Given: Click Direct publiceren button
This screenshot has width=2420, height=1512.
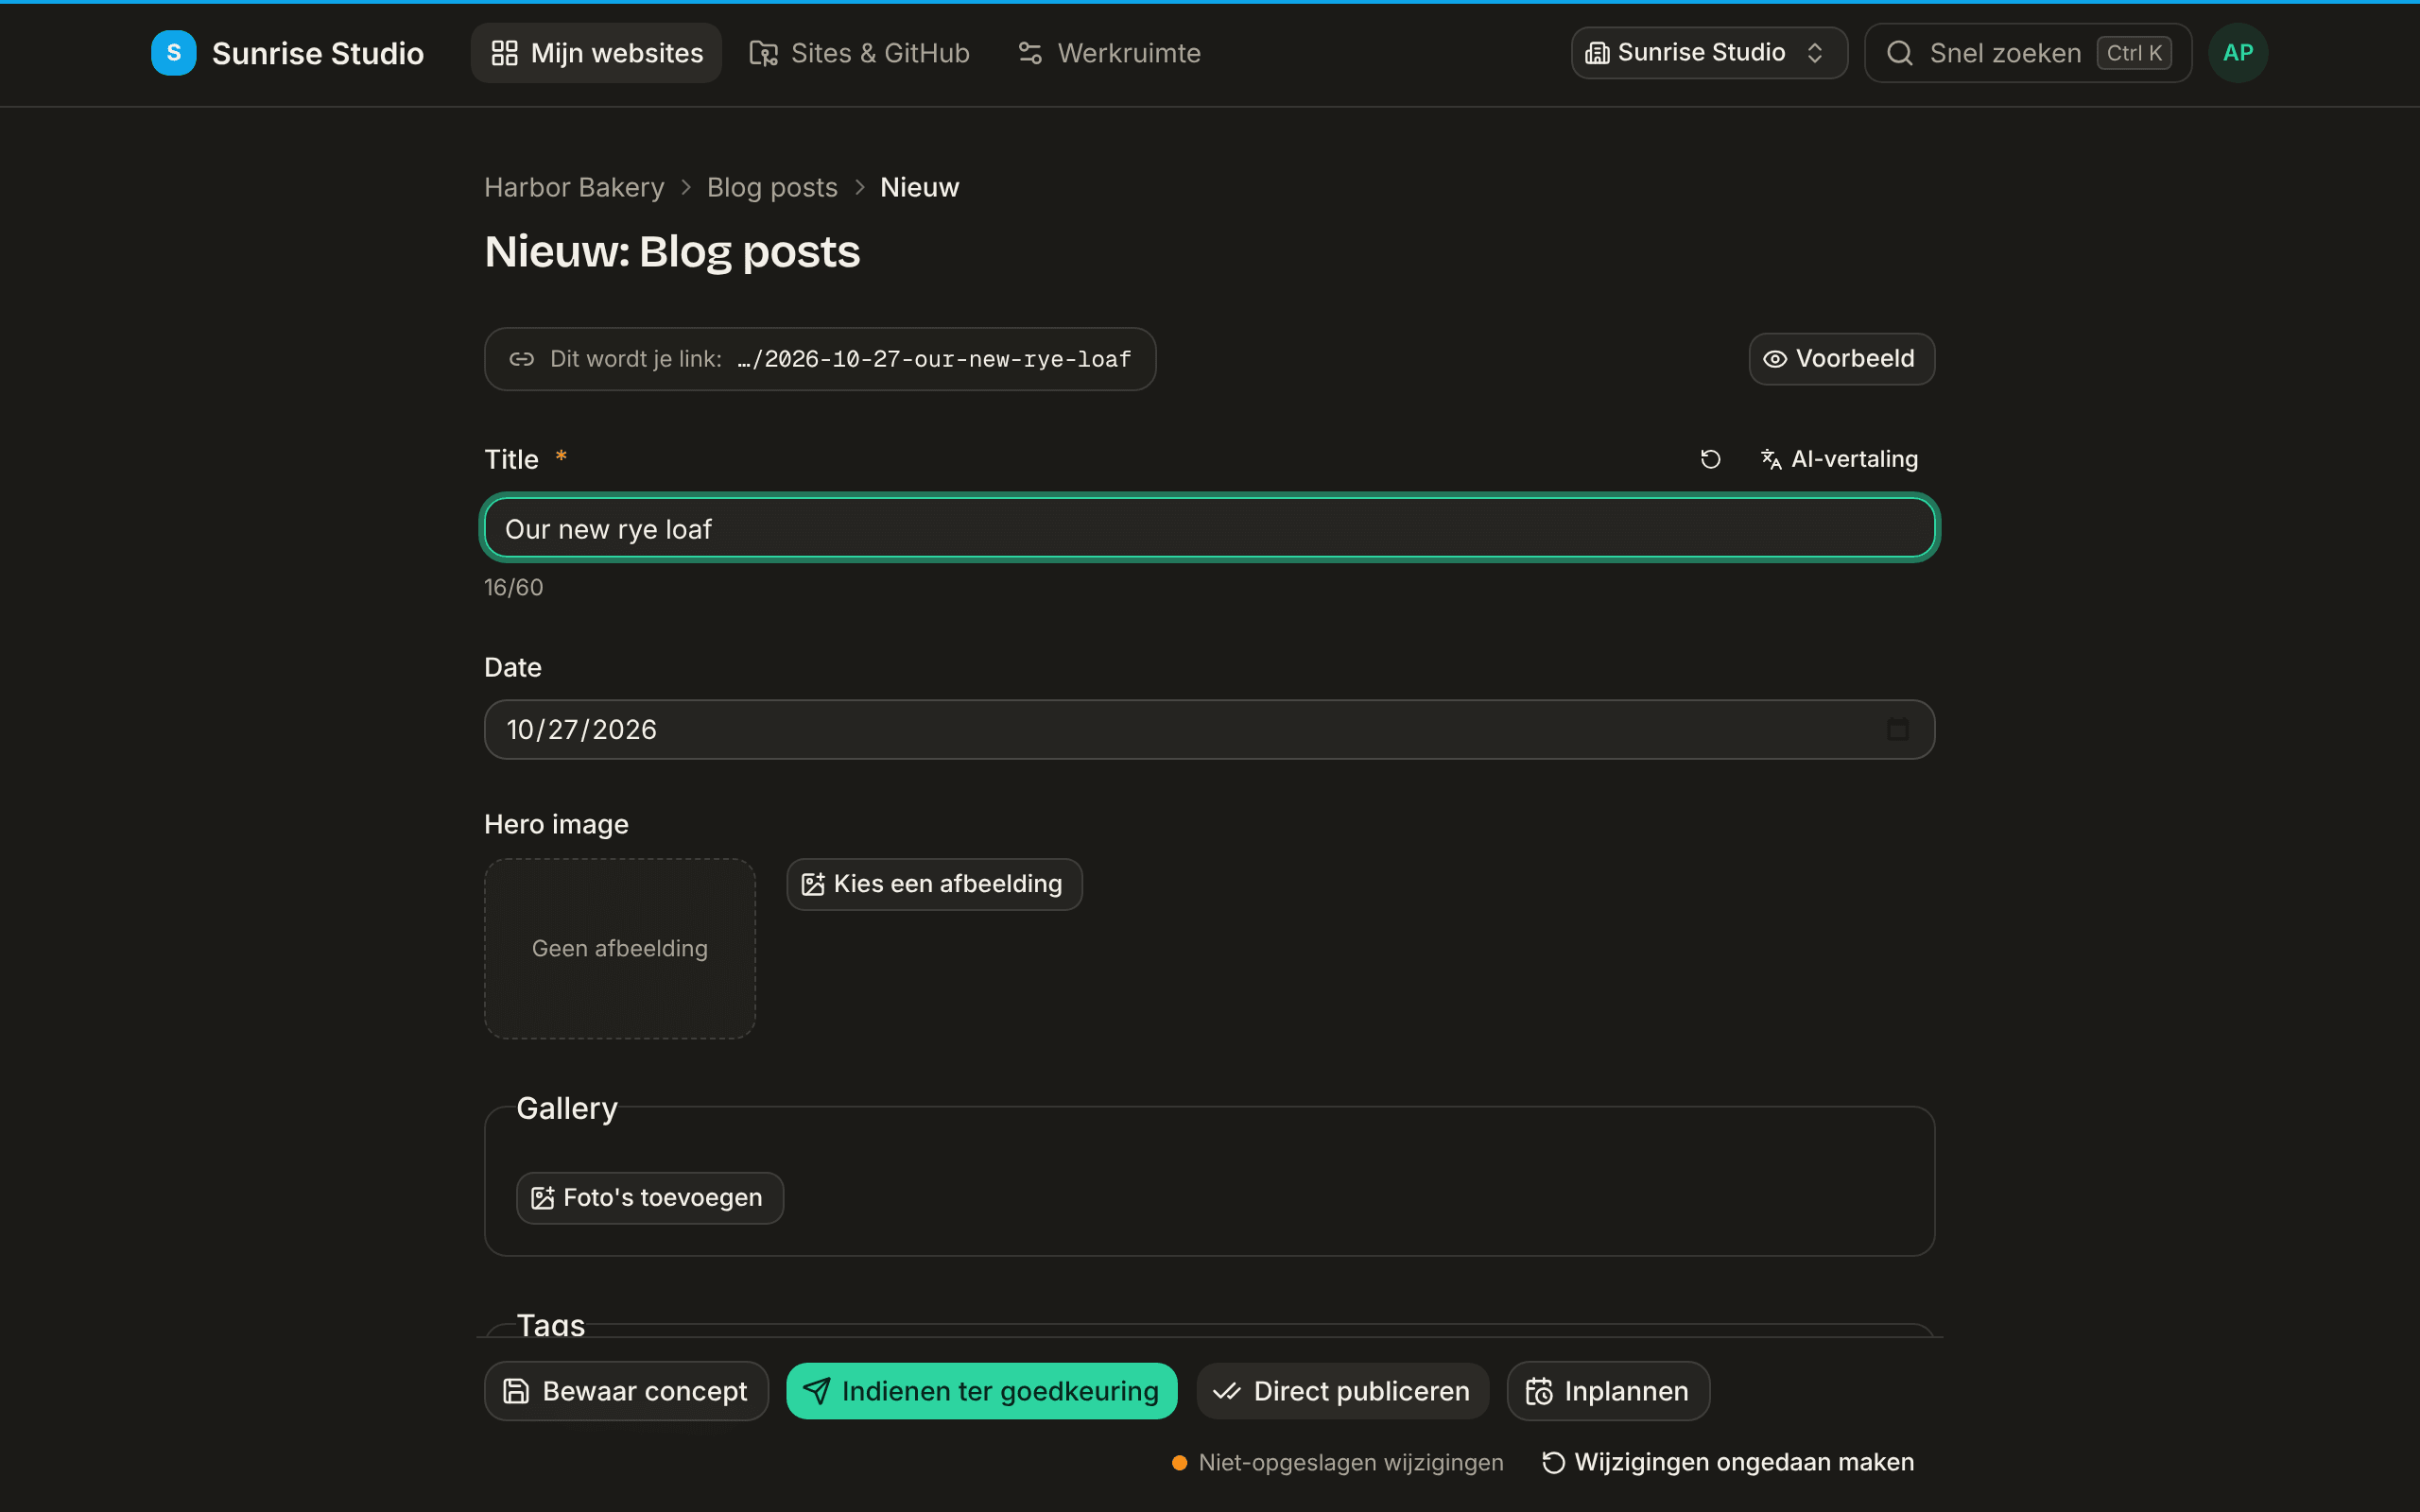Looking at the screenshot, I should point(1342,1391).
